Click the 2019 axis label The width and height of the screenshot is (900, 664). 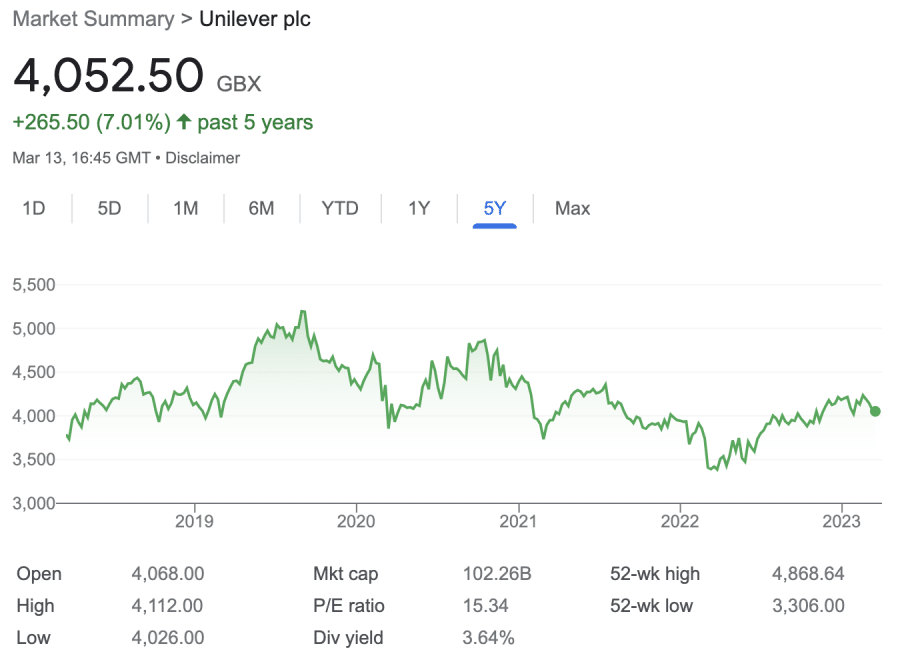coord(194,521)
